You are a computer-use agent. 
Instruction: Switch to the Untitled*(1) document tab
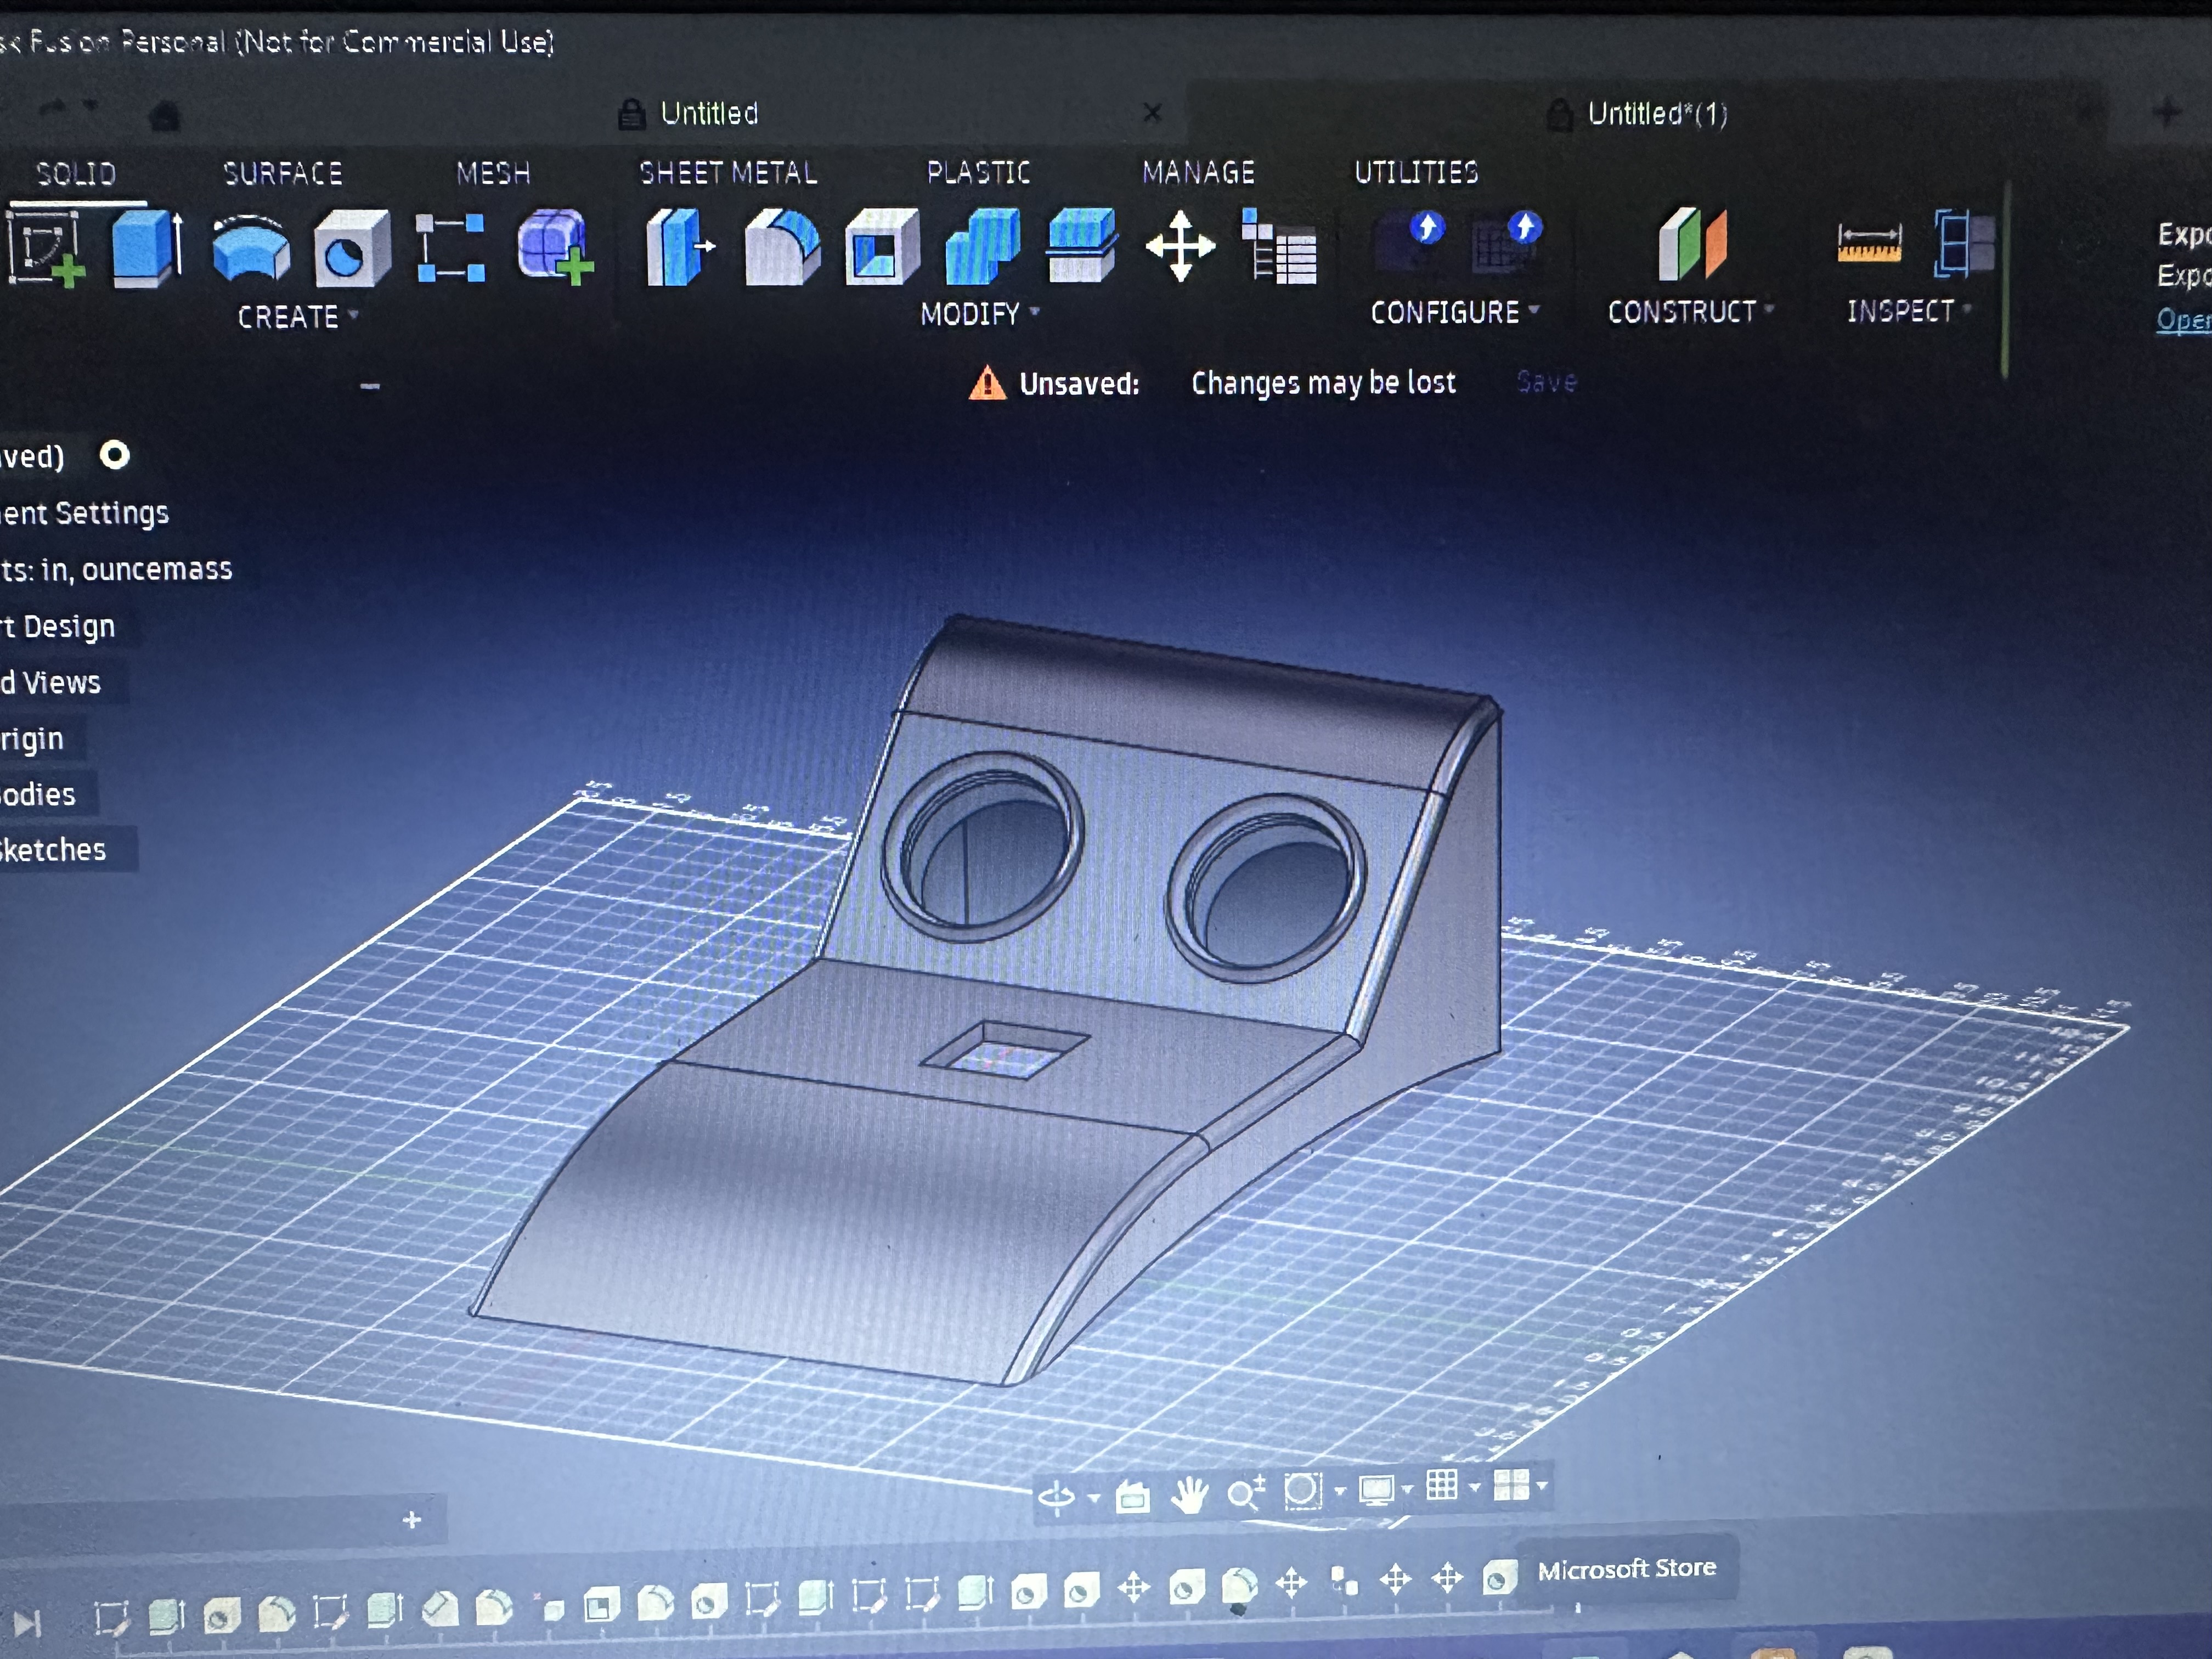[x=1656, y=114]
